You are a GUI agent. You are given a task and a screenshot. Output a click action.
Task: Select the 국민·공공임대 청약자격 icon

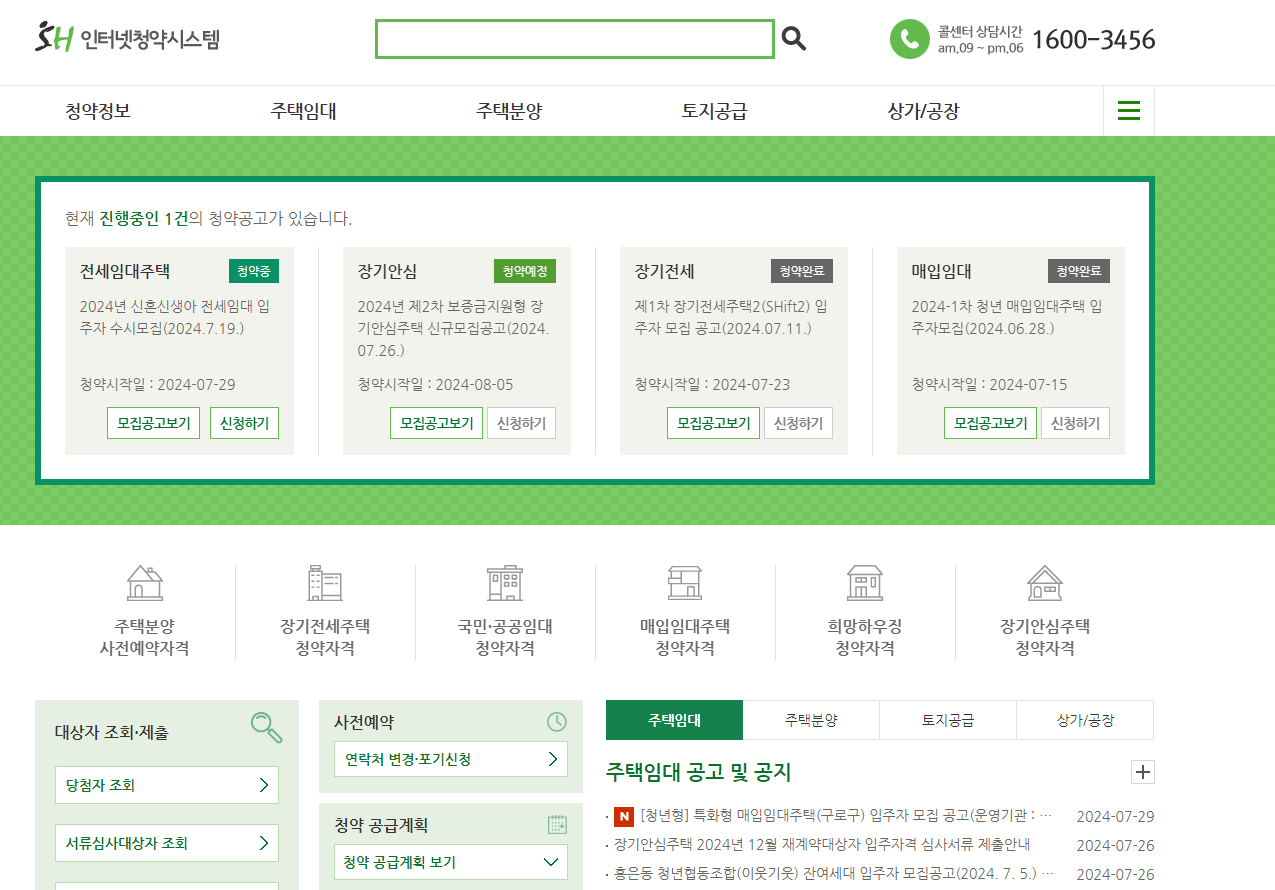pos(504,582)
